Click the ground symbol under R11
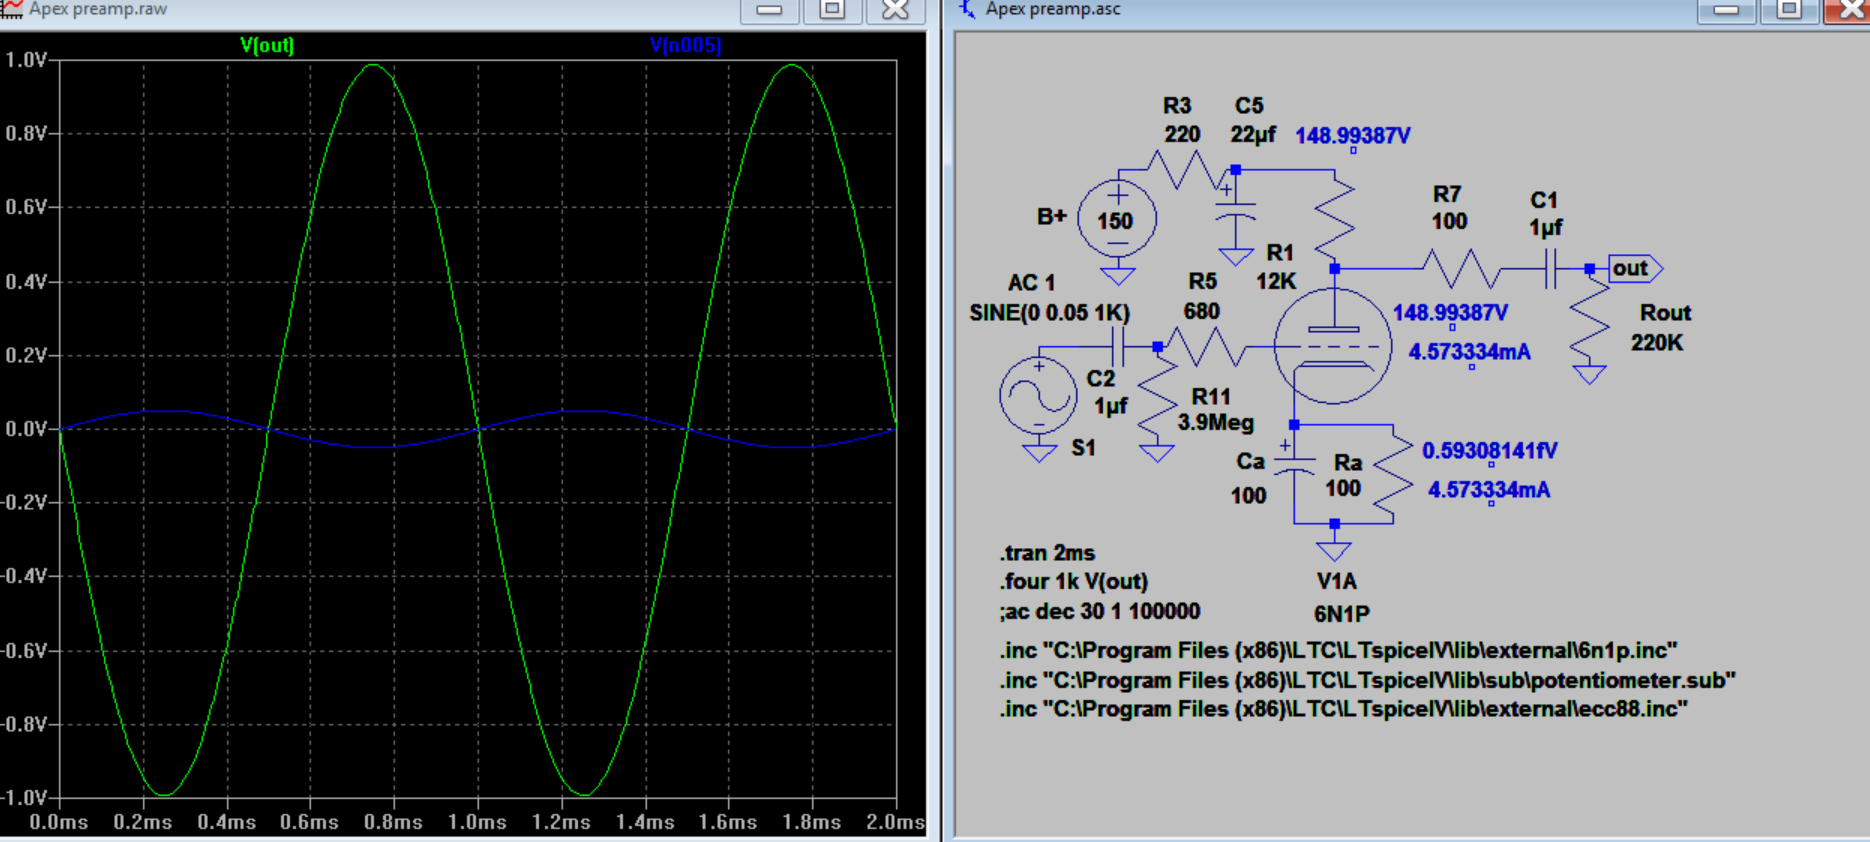The width and height of the screenshot is (1870, 842). pyautogui.click(x=1157, y=452)
